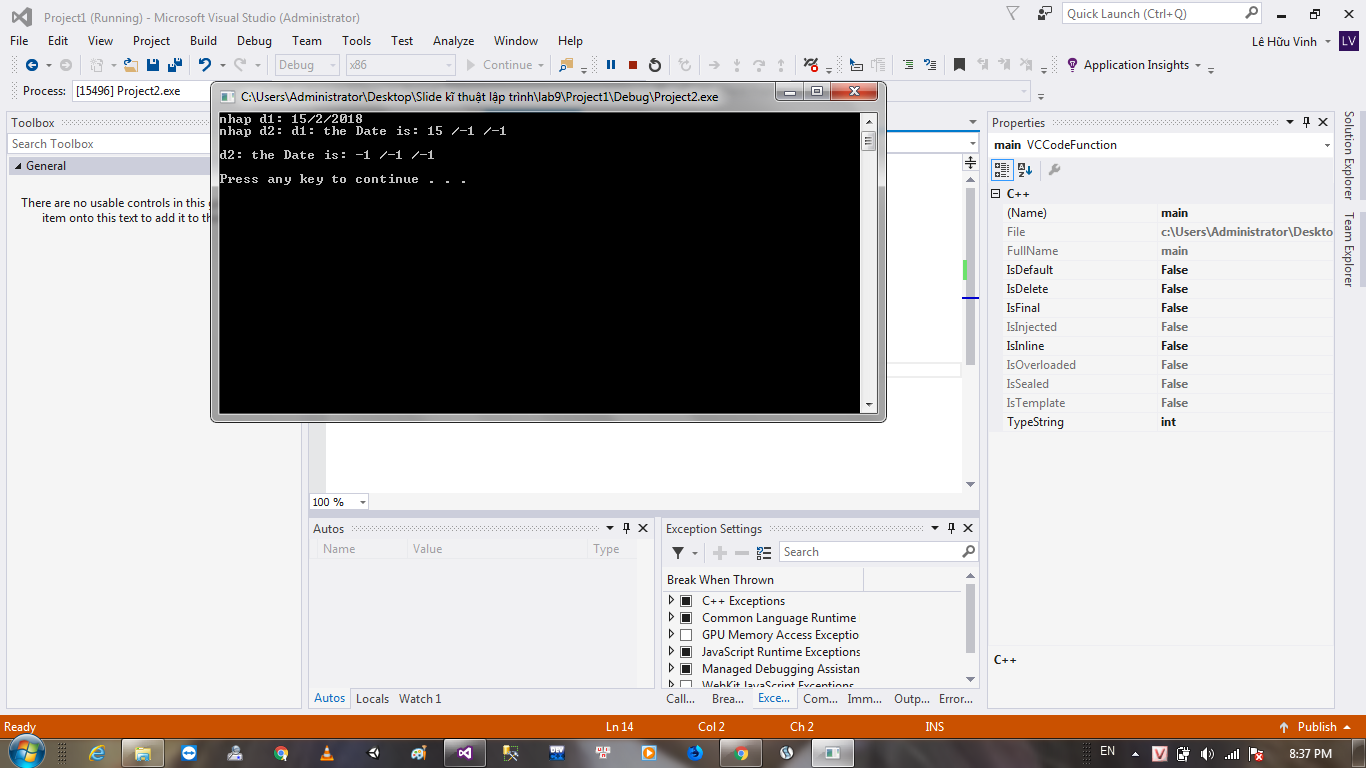
Task: Toggle the JavaScript Runtime Exceptions checkbox
Action: pyautogui.click(x=686, y=652)
